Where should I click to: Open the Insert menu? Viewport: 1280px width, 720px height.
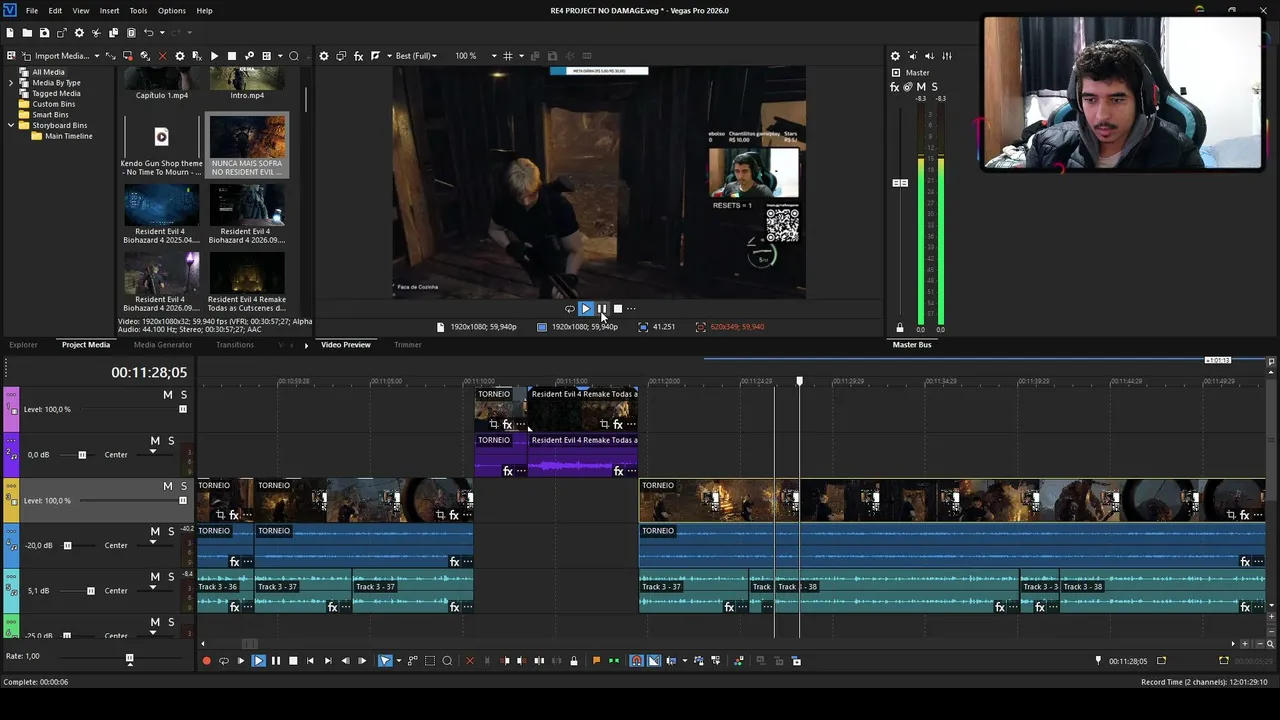109,11
